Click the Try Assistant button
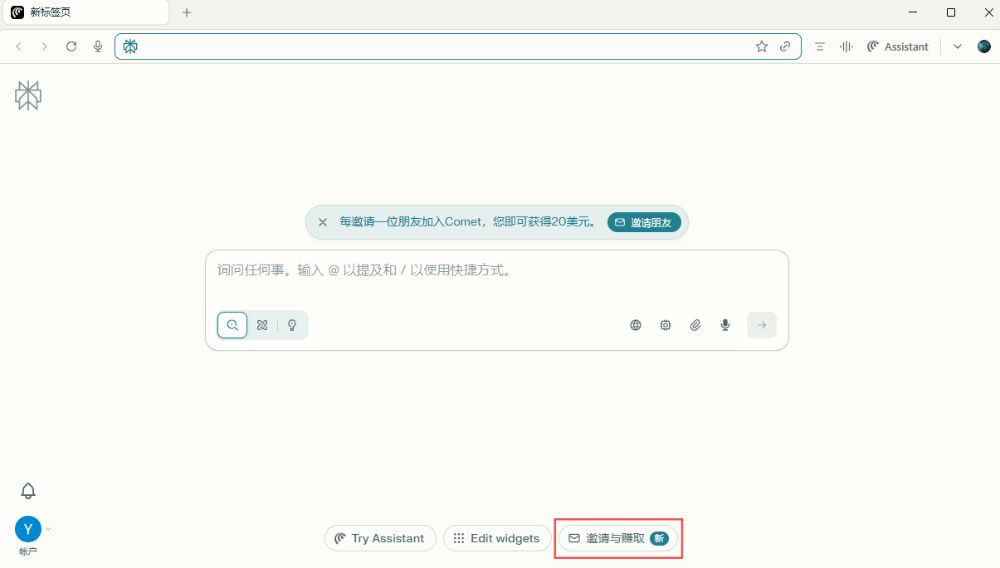Image resolution: width=1000 pixels, height=568 pixels. click(380, 538)
